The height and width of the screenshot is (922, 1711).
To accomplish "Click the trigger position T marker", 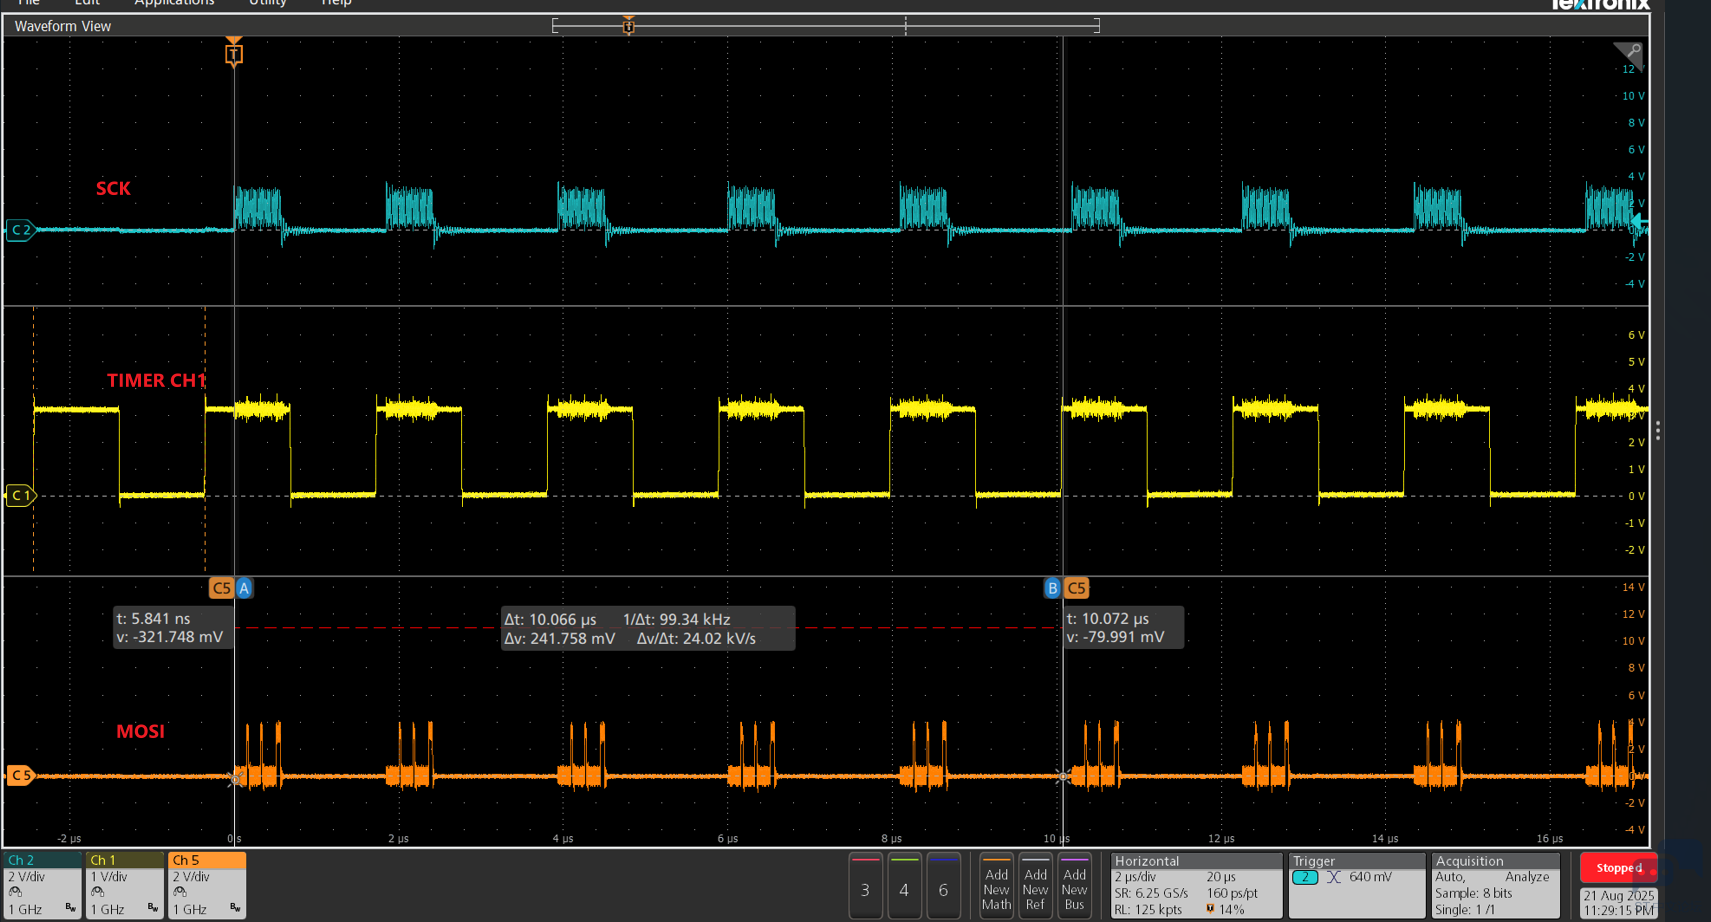I will (234, 54).
